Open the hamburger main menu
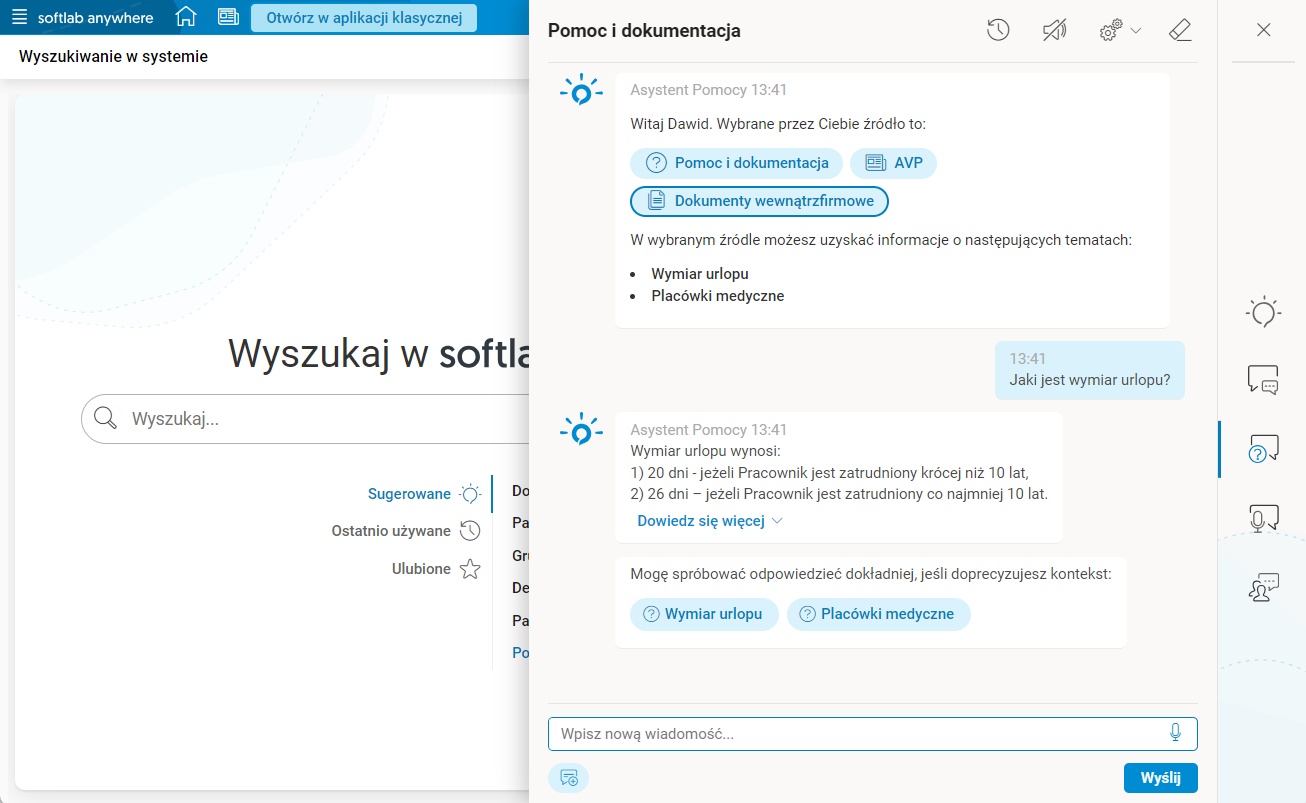This screenshot has height=803, width=1306. pos(20,18)
